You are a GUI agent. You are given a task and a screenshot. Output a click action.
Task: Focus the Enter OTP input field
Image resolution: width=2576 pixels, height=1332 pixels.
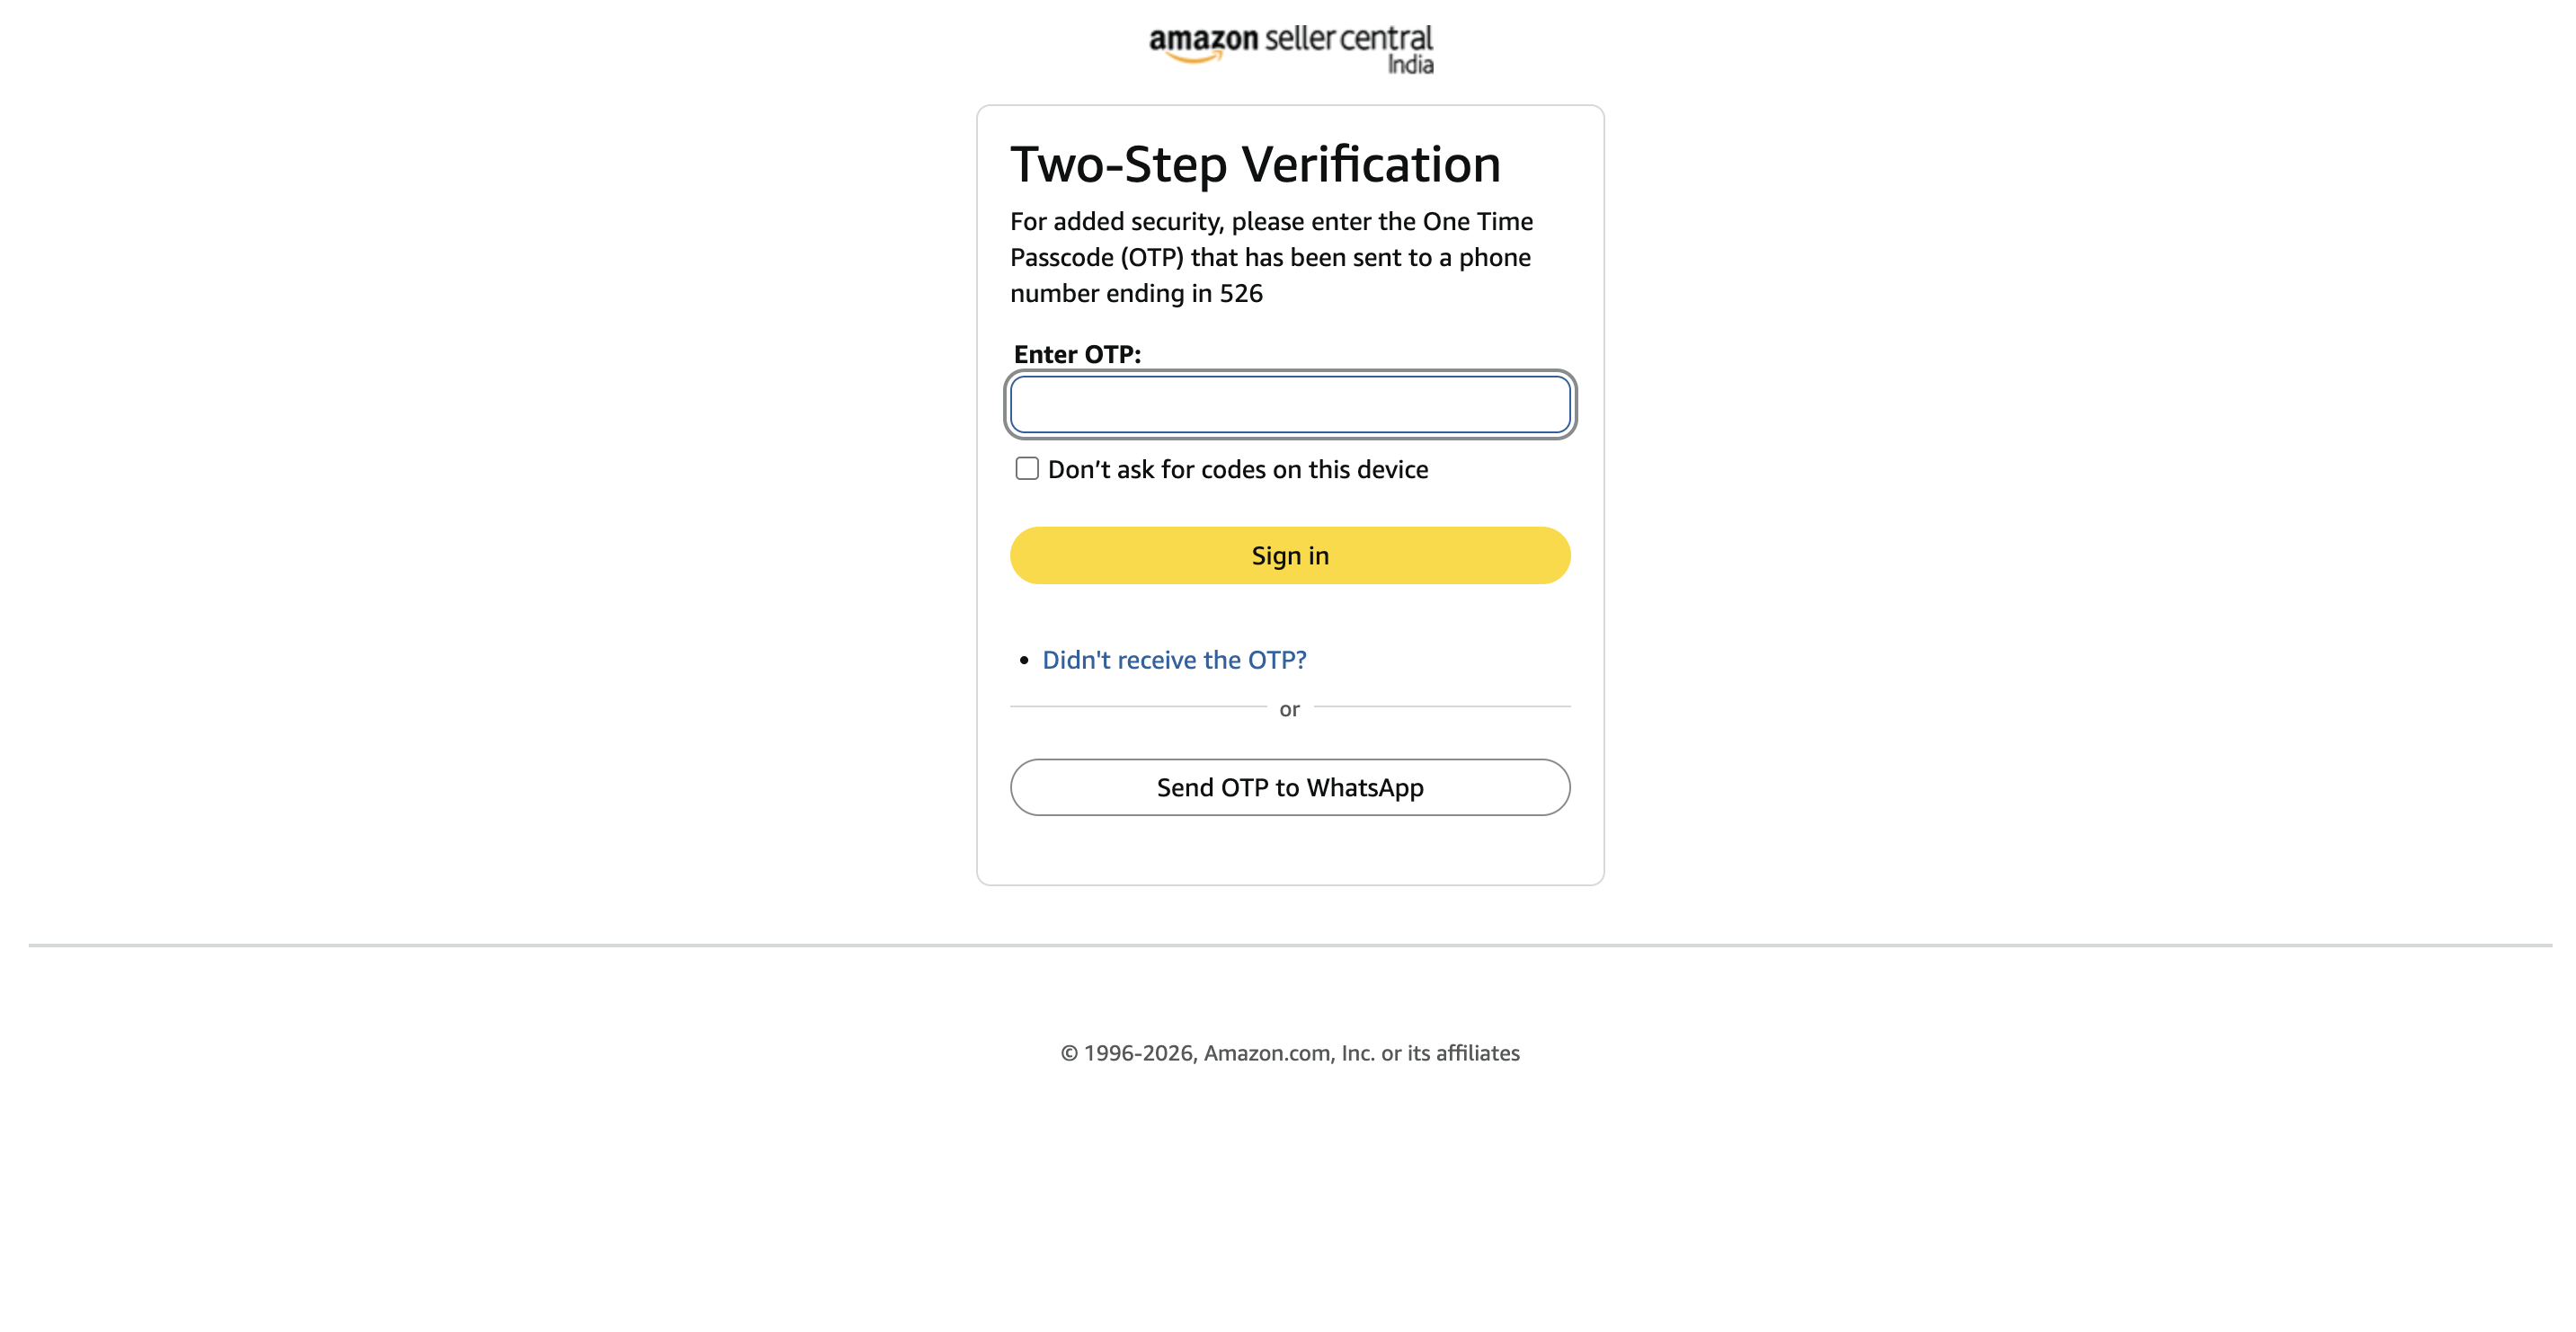[x=1290, y=404]
